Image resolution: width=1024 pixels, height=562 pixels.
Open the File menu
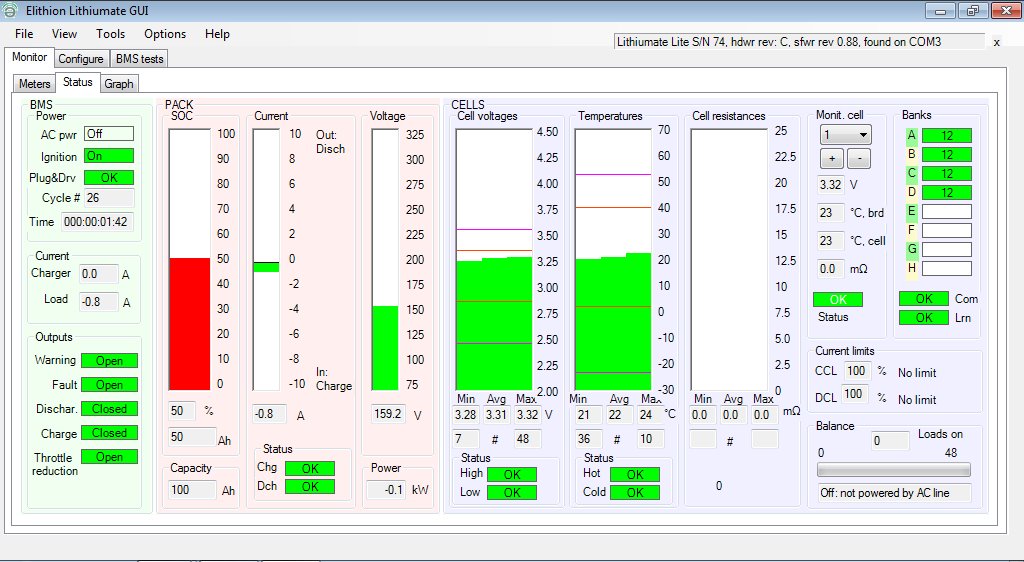(x=24, y=34)
